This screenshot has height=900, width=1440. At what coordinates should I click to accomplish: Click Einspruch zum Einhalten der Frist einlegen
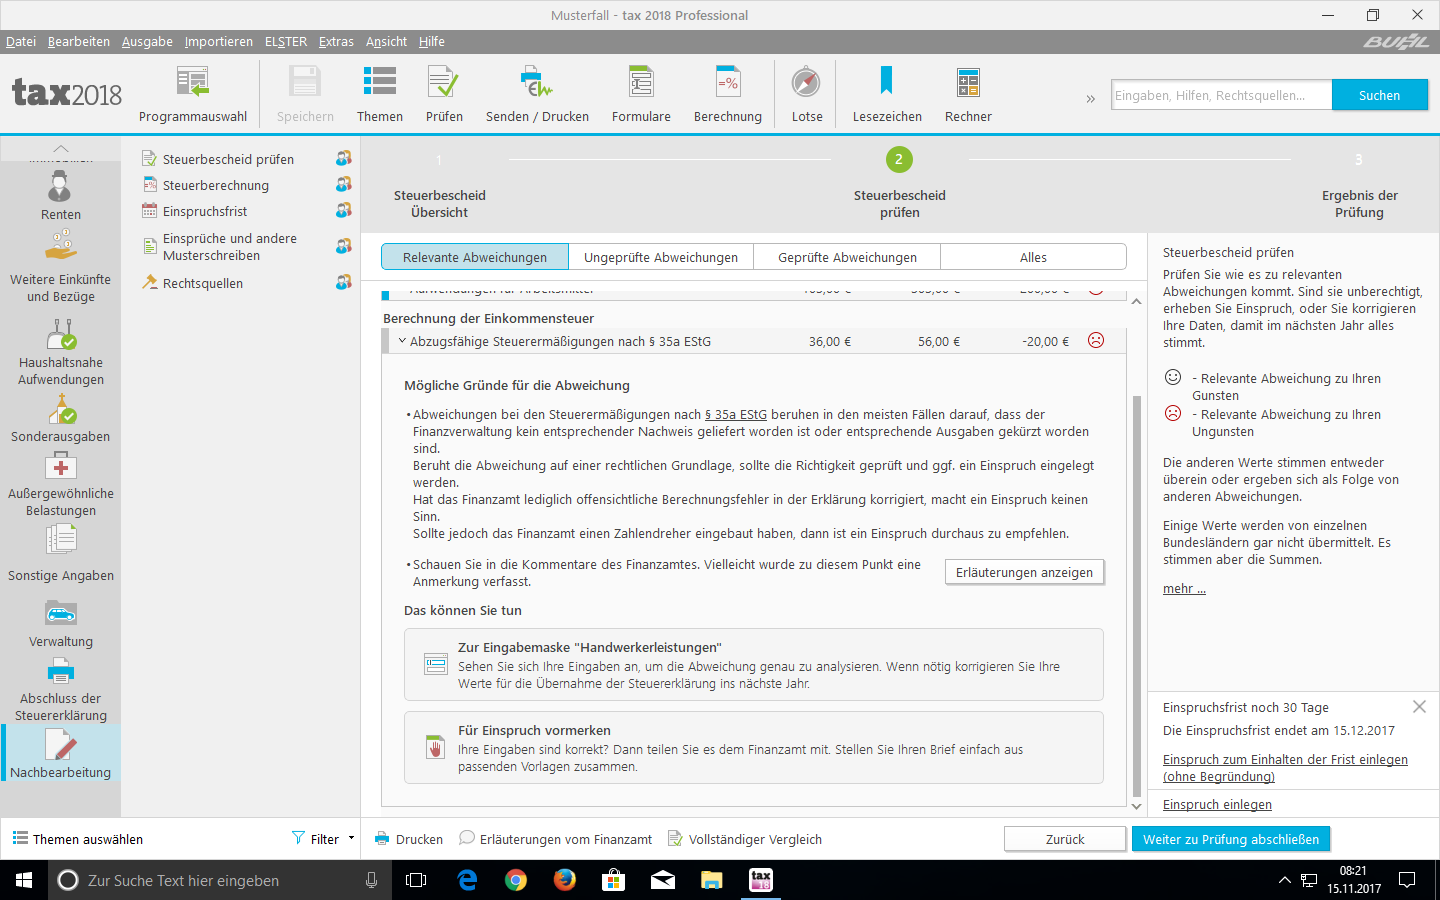pyautogui.click(x=1285, y=768)
